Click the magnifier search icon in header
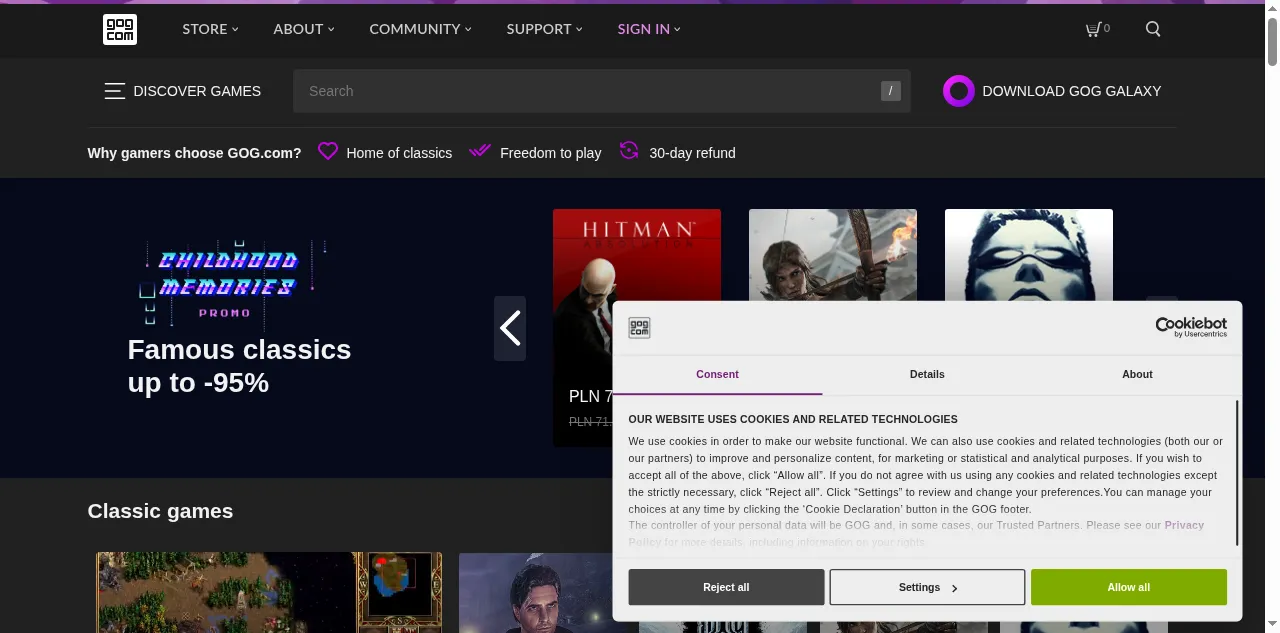The image size is (1280, 633). 1153,30
